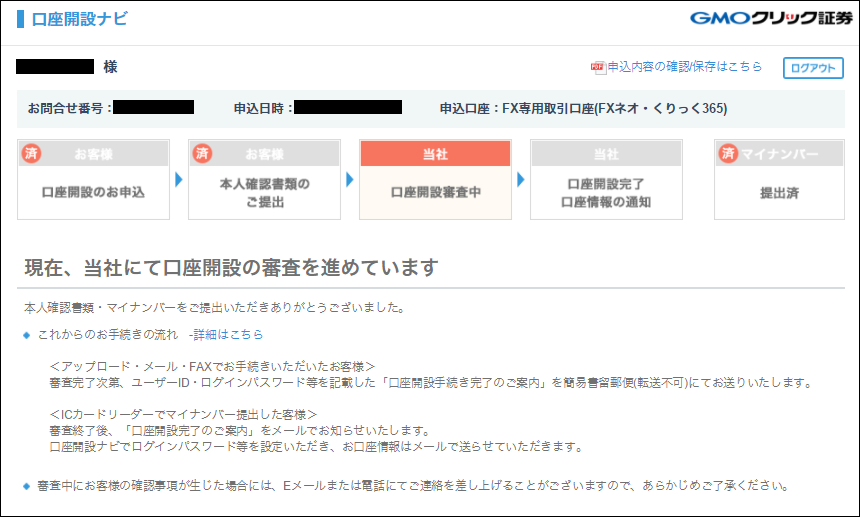This screenshot has height=517, width=860.
Task: Click the 済 badge on 口座開設のお申込 step
Action: (x=31, y=153)
